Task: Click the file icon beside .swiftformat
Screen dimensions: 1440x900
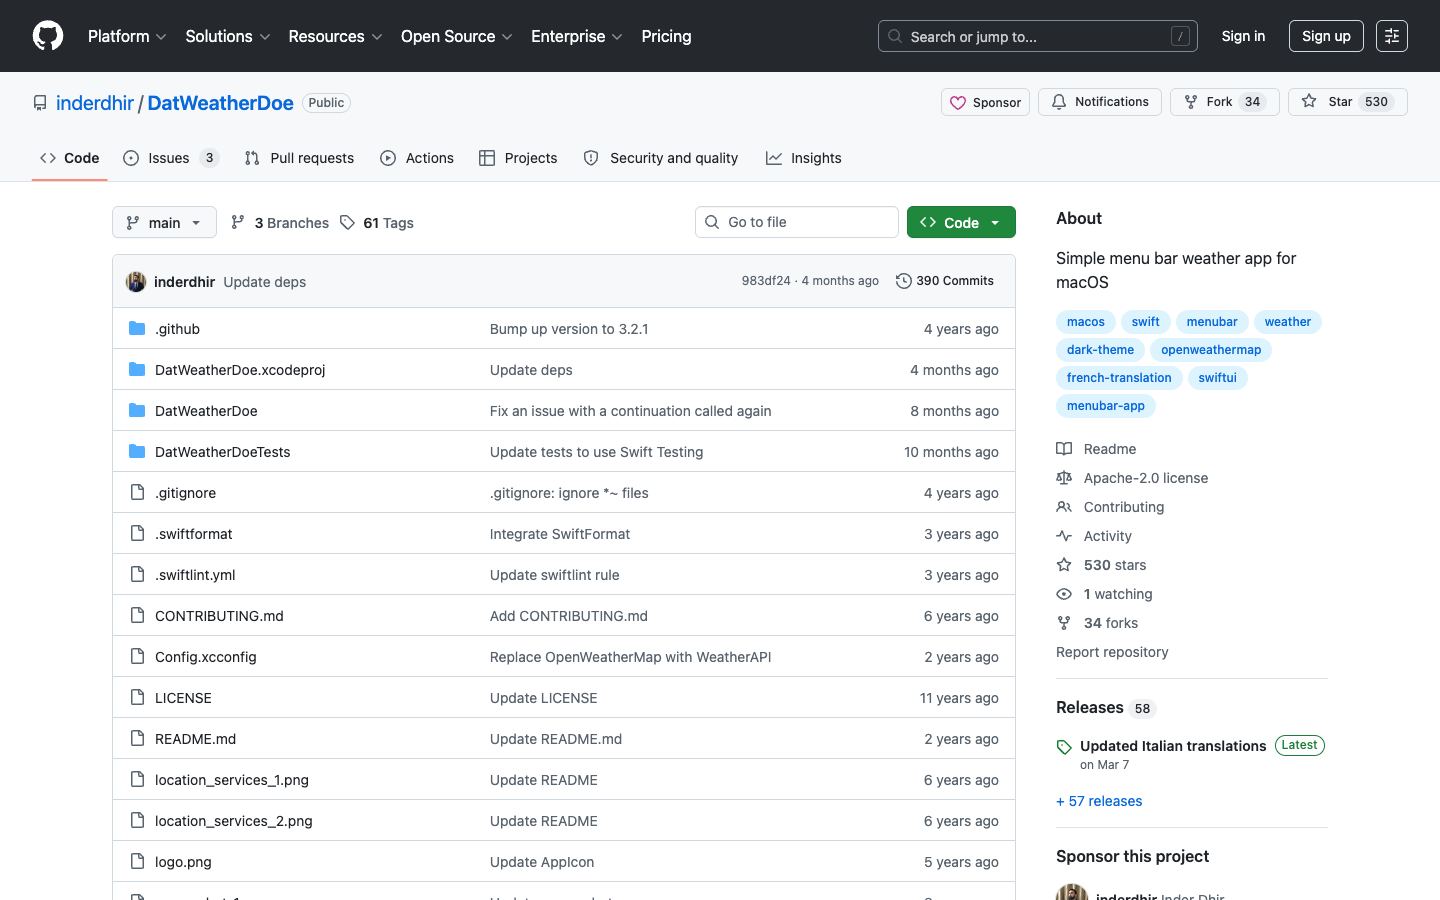Action: 137,534
